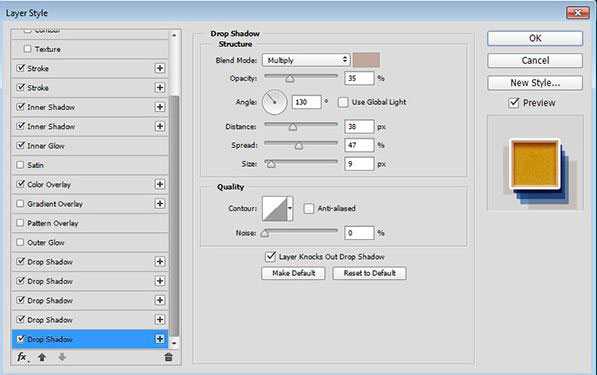Uncheck Layer Knocks Out Drop Shadow
Screen dimensions: 597x375
click(x=270, y=257)
